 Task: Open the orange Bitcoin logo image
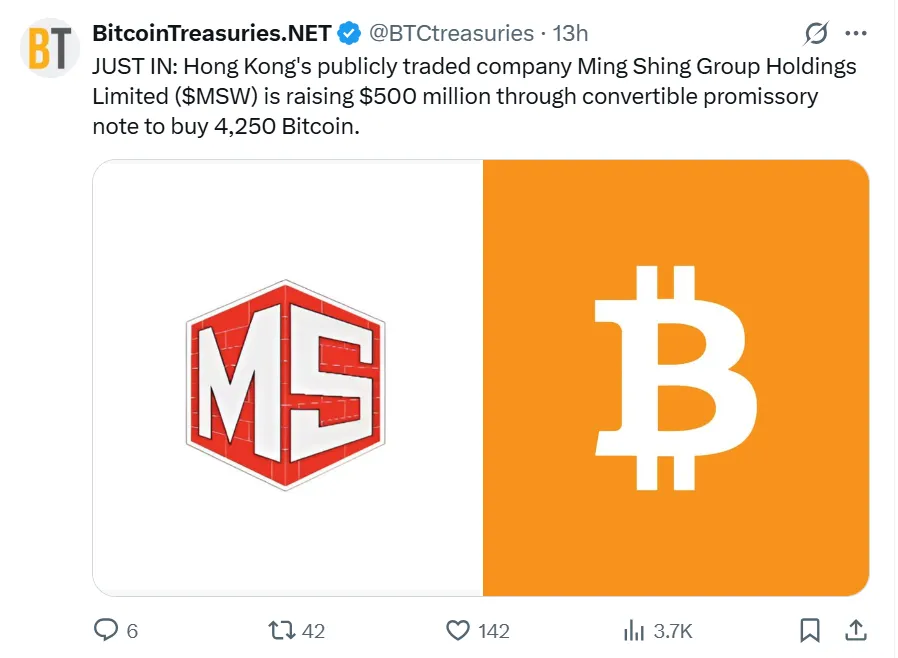676,378
